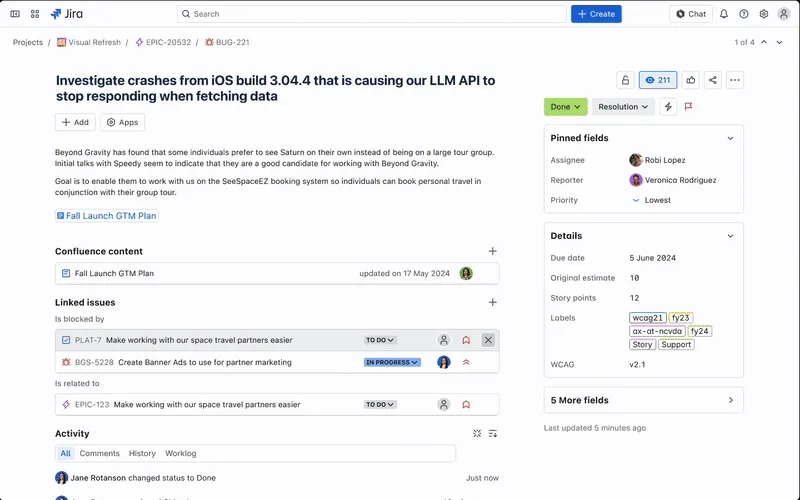Click avatar in Fall Launch GTM Plan row
800x500 pixels.
point(466,273)
